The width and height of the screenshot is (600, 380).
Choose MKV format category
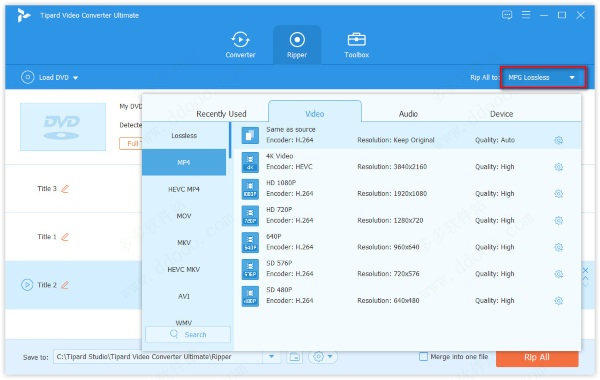point(184,243)
